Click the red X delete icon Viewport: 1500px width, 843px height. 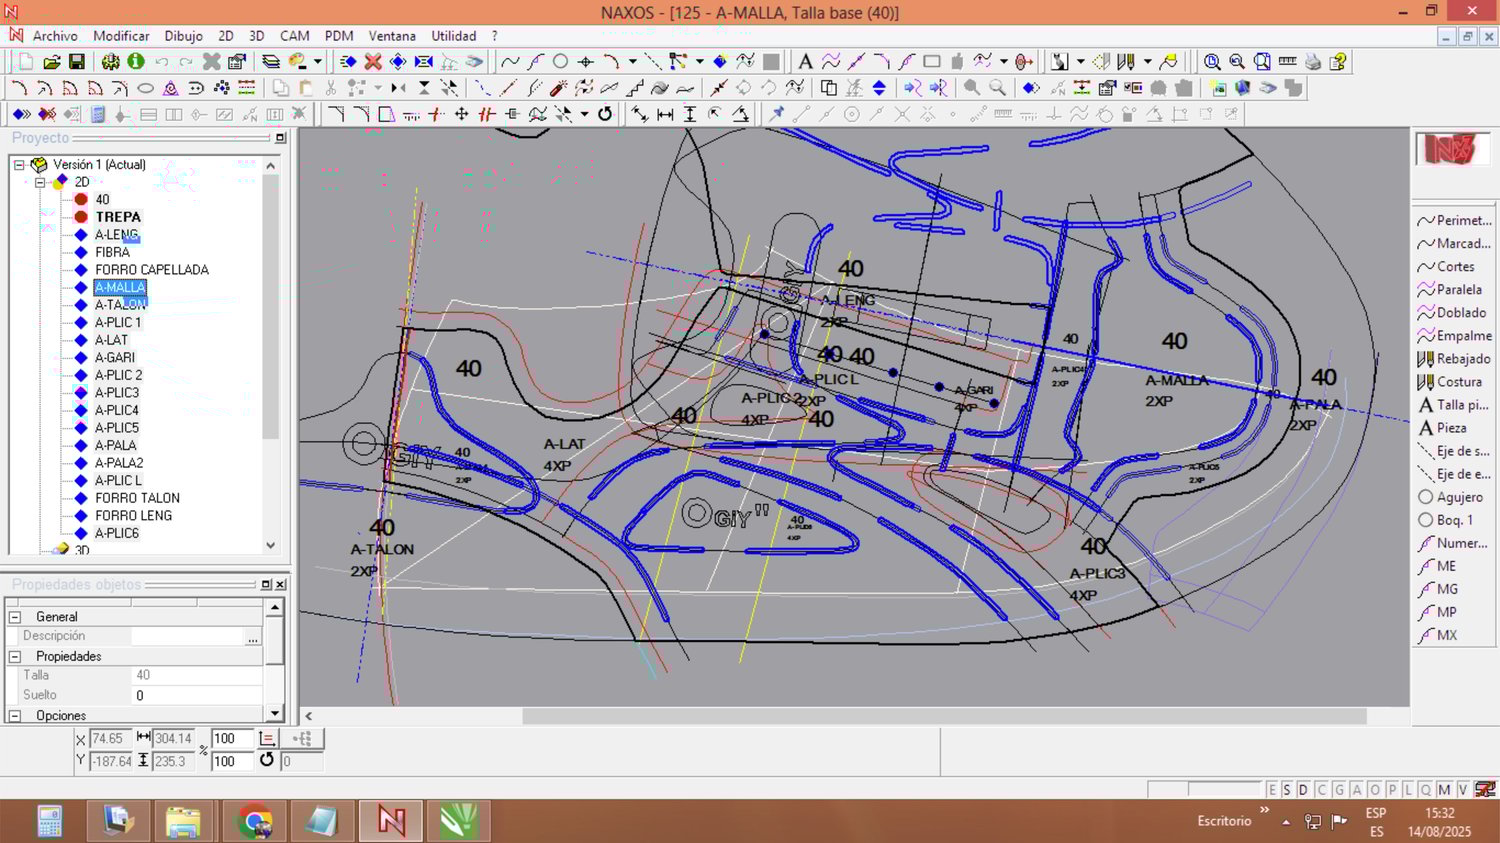(373, 62)
